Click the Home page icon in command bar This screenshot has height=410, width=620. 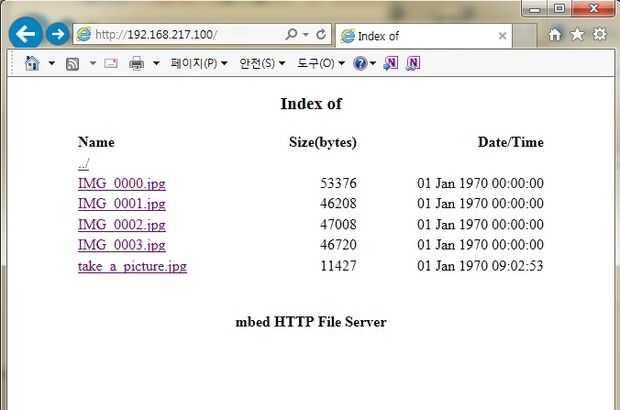(32, 63)
